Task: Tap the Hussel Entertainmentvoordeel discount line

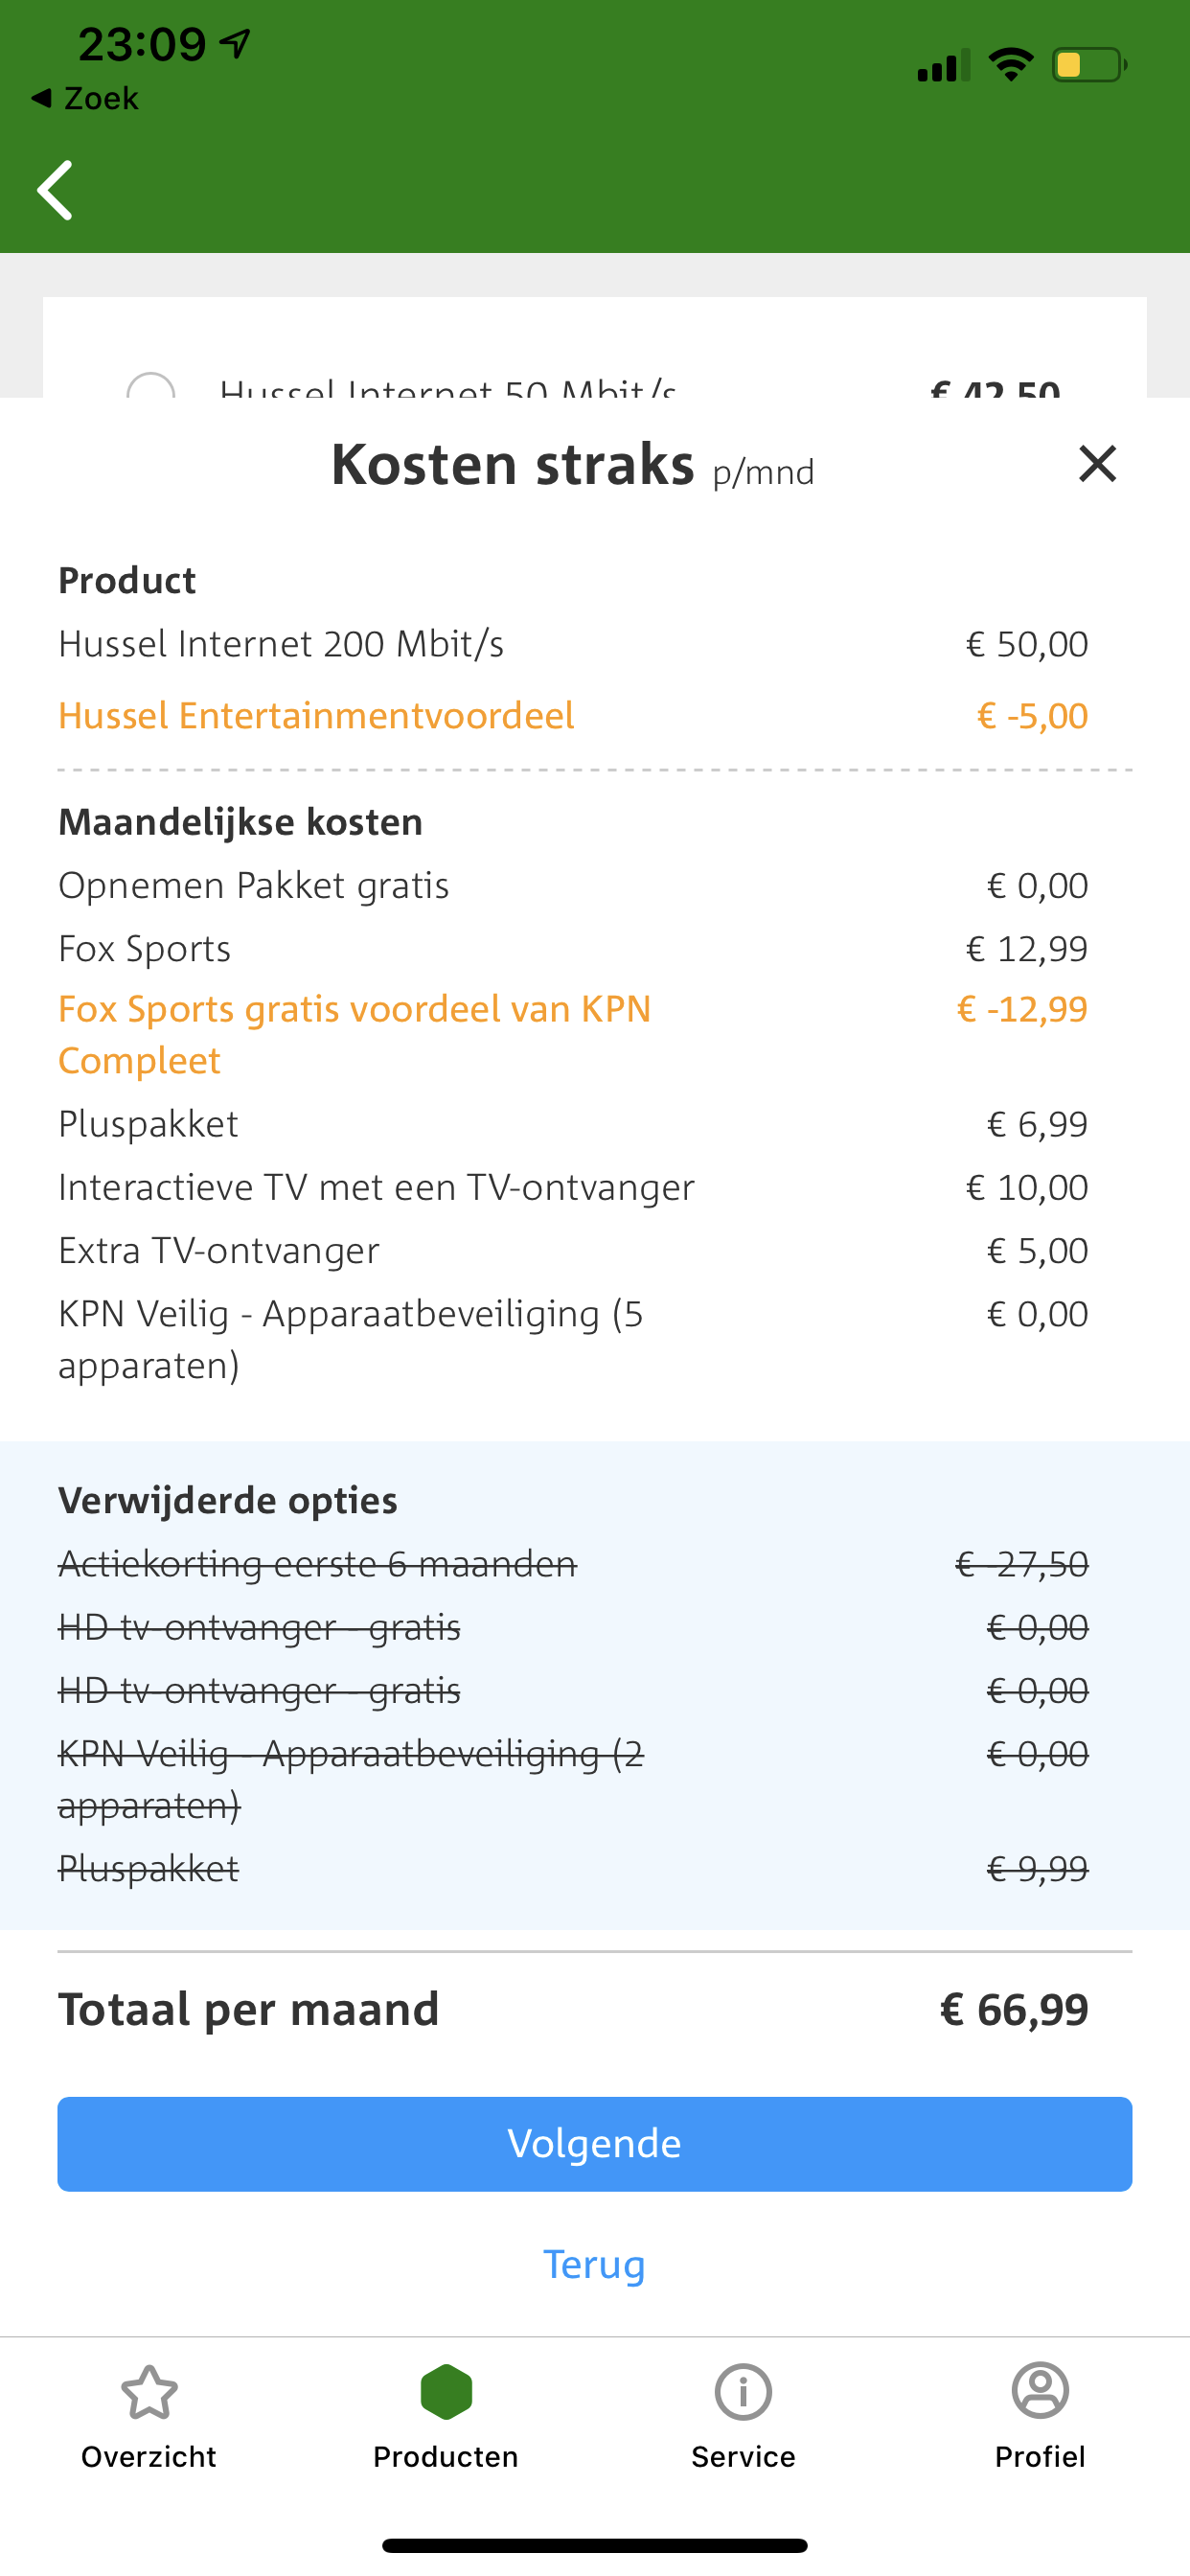Action: point(316,716)
